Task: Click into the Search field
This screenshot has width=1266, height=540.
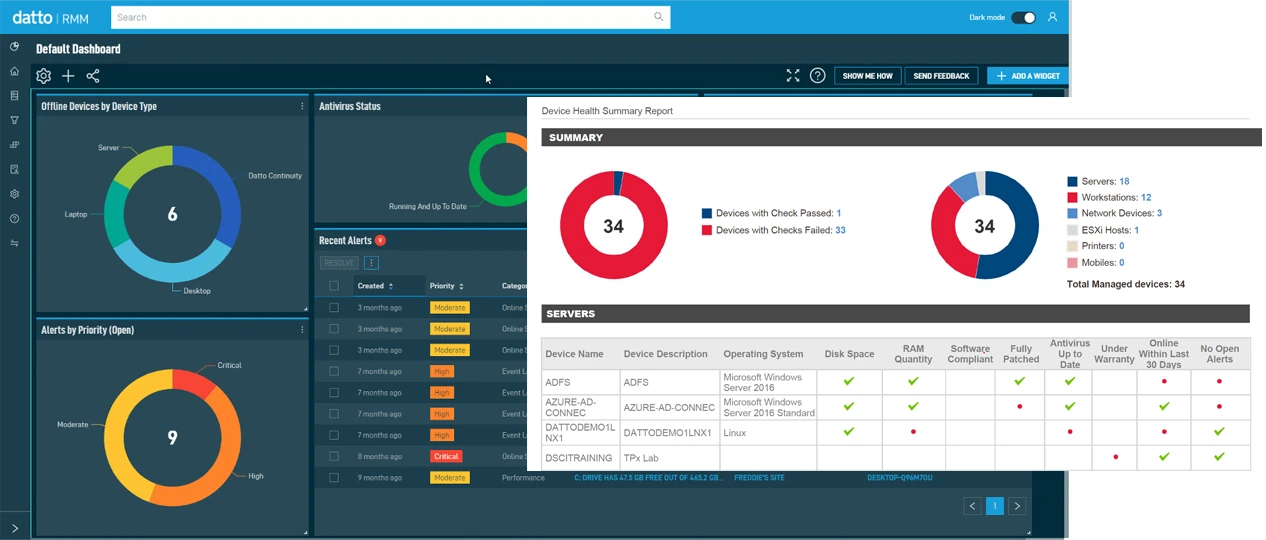Action: coord(389,17)
